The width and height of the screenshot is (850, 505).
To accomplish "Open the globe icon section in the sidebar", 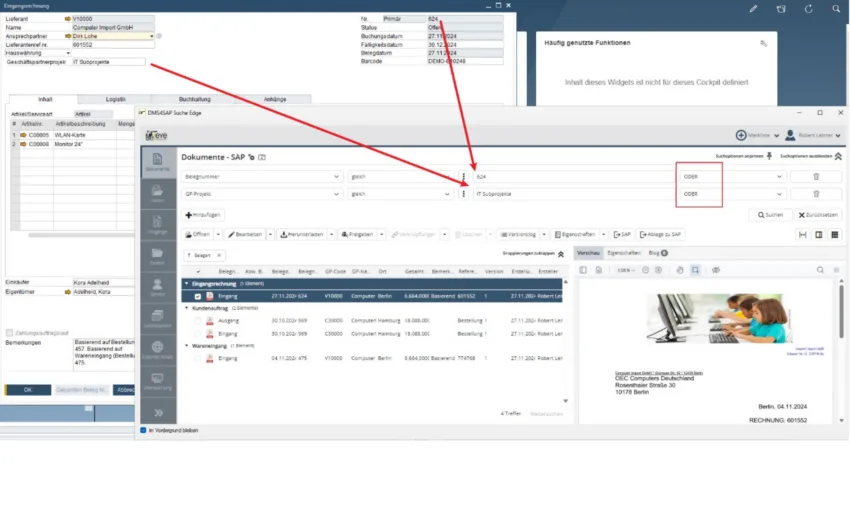I will tap(157, 347).
